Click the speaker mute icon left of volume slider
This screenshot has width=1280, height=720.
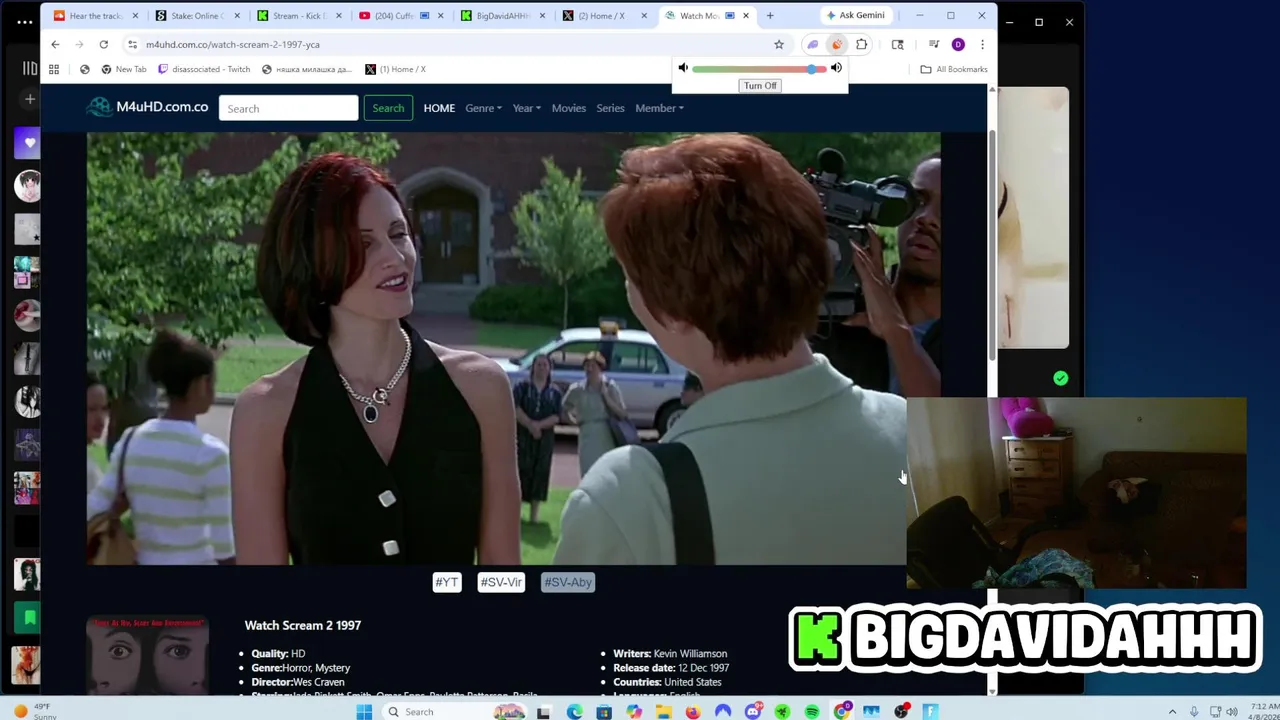683,68
